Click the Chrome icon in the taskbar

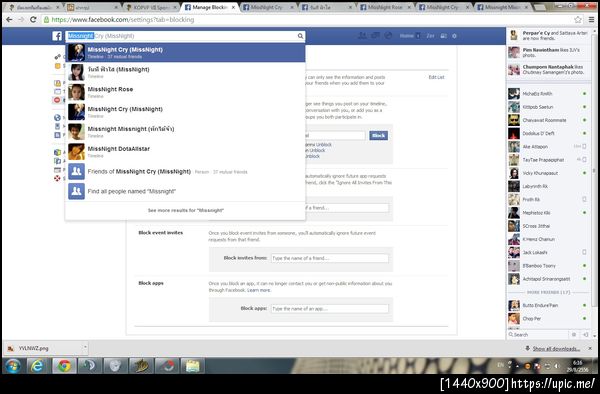pos(64,366)
